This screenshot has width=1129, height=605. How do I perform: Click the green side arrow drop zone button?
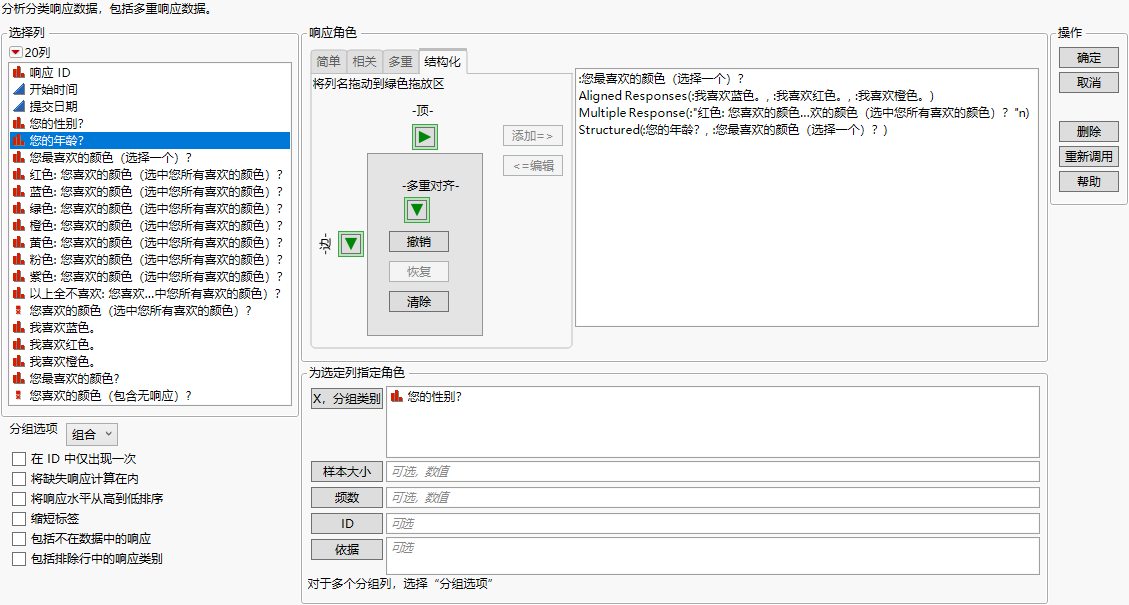(x=350, y=242)
